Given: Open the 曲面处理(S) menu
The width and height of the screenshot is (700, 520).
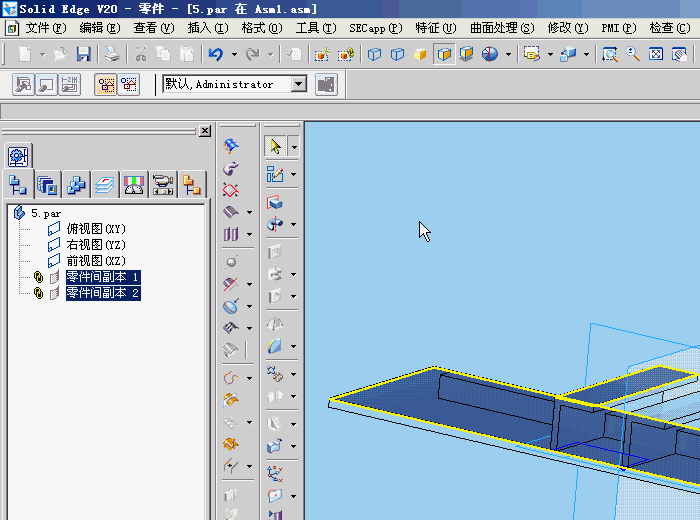Looking at the screenshot, I should pos(502,28).
